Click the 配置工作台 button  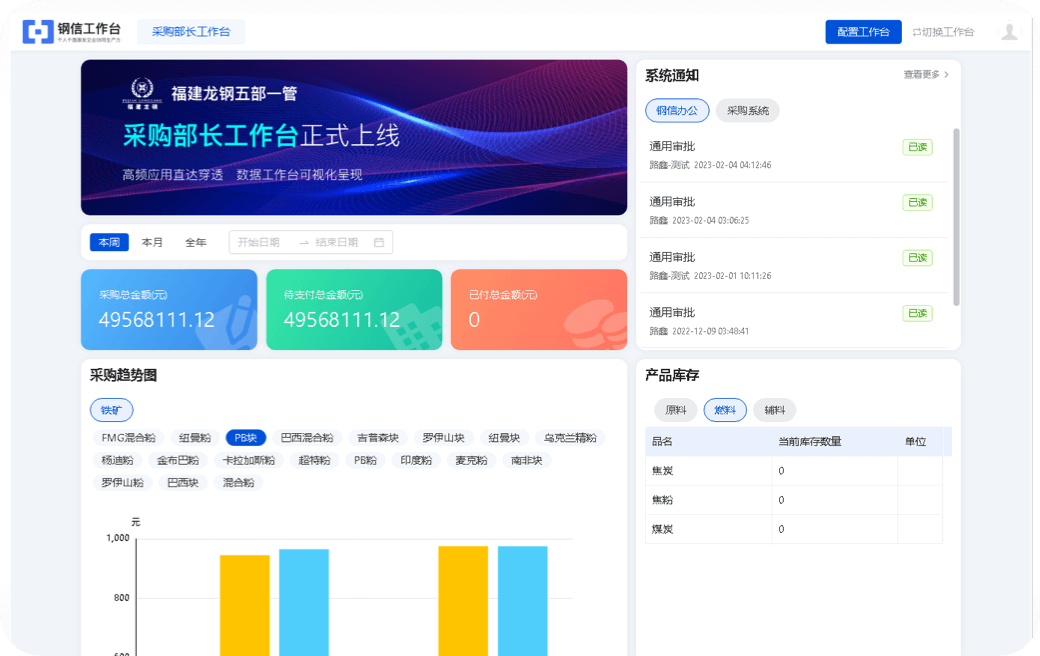tap(862, 32)
